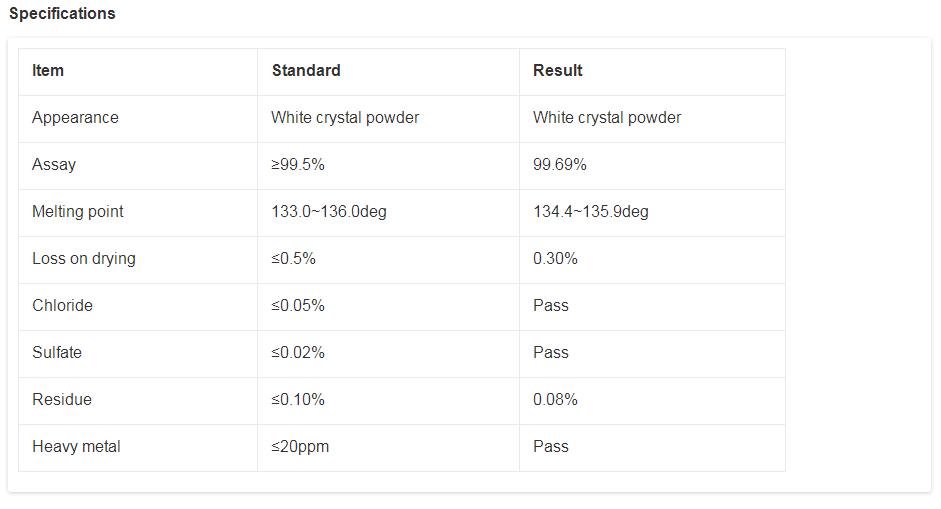Click the 133.0~136.0deg standard value
This screenshot has height=509, width=941.
point(328,212)
